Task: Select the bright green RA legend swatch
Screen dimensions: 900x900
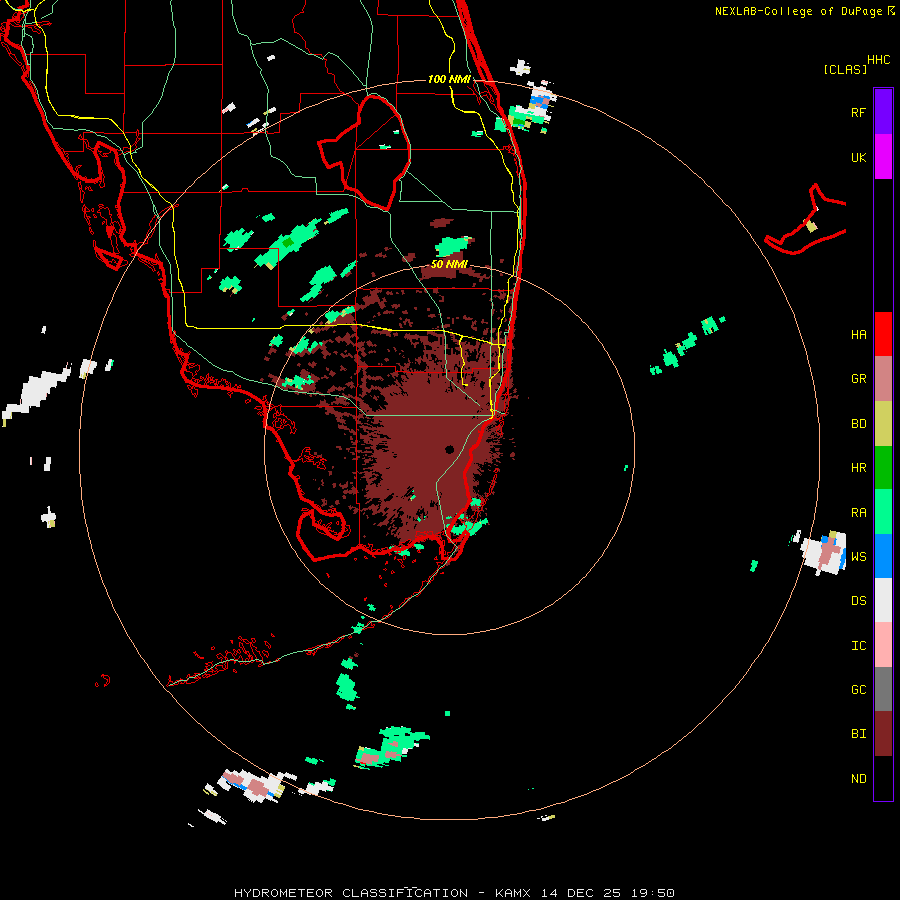Action: coord(883,512)
